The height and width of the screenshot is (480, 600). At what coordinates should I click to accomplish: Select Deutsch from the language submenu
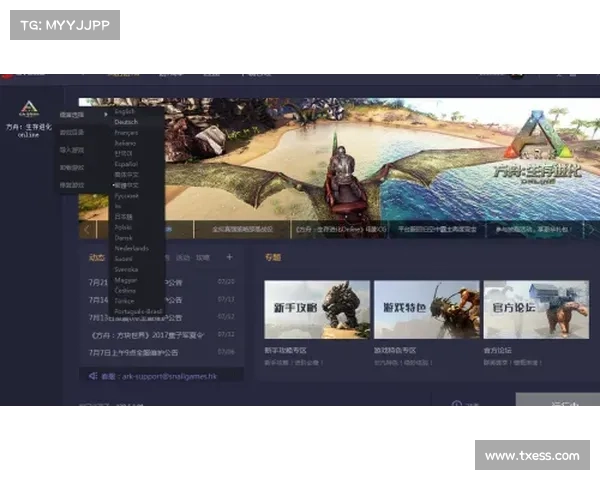coord(126,122)
